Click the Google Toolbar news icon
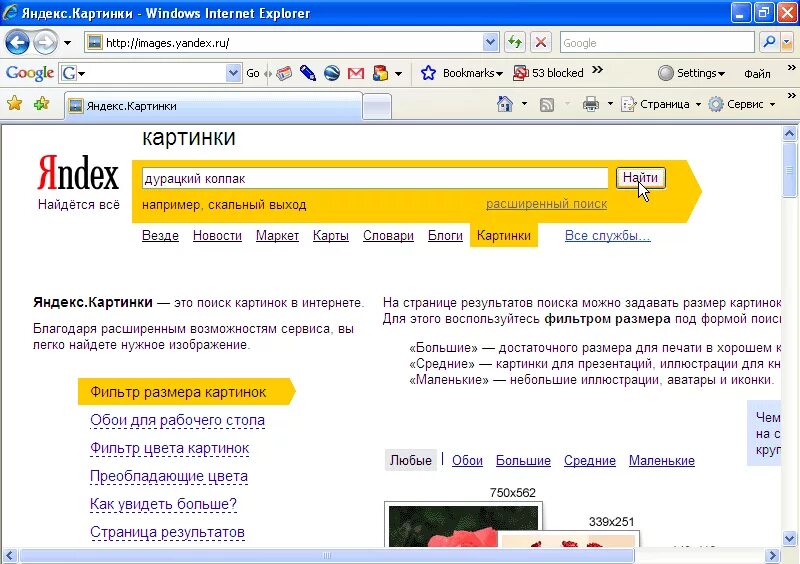This screenshot has height=564, width=800. [284, 73]
